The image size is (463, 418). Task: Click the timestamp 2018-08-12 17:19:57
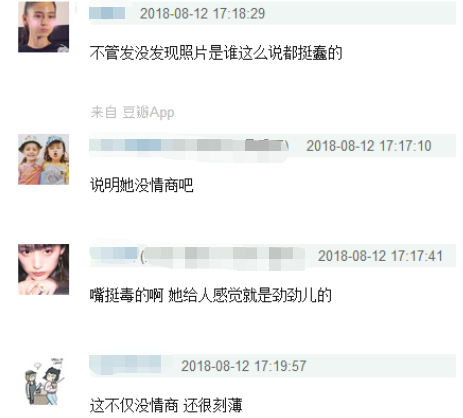pyautogui.click(x=244, y=366)
